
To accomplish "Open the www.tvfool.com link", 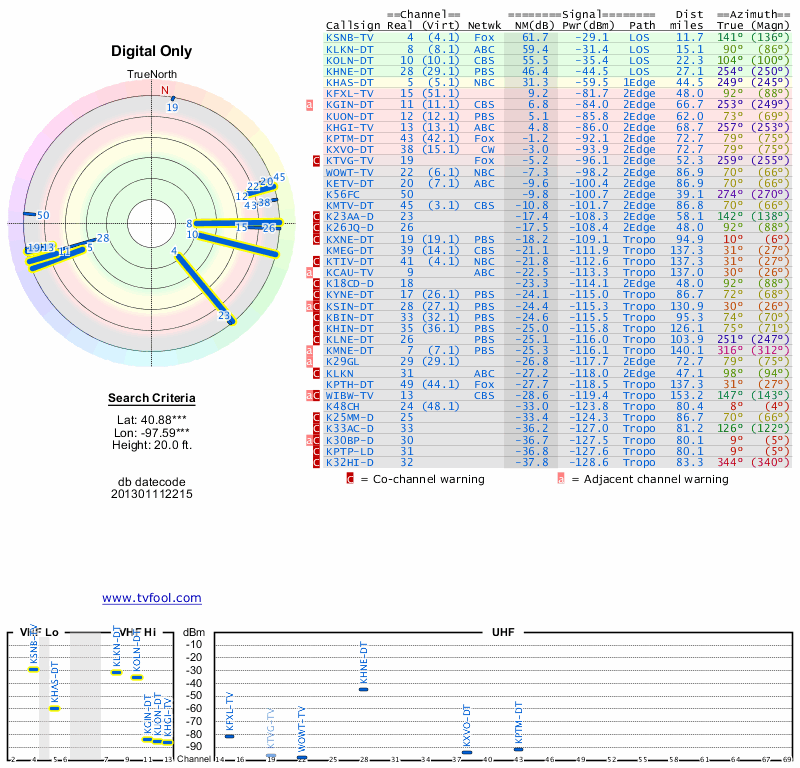I will (152, 598).
